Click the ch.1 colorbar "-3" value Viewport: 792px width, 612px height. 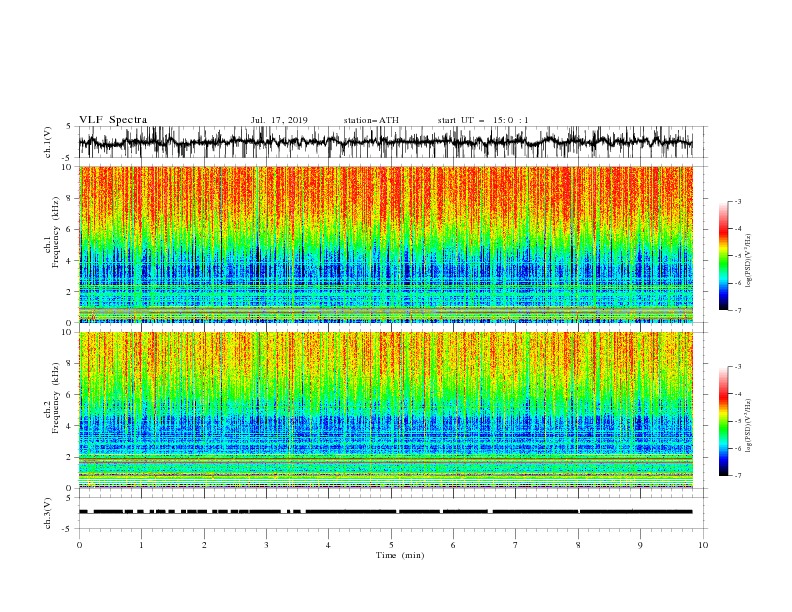737,201
